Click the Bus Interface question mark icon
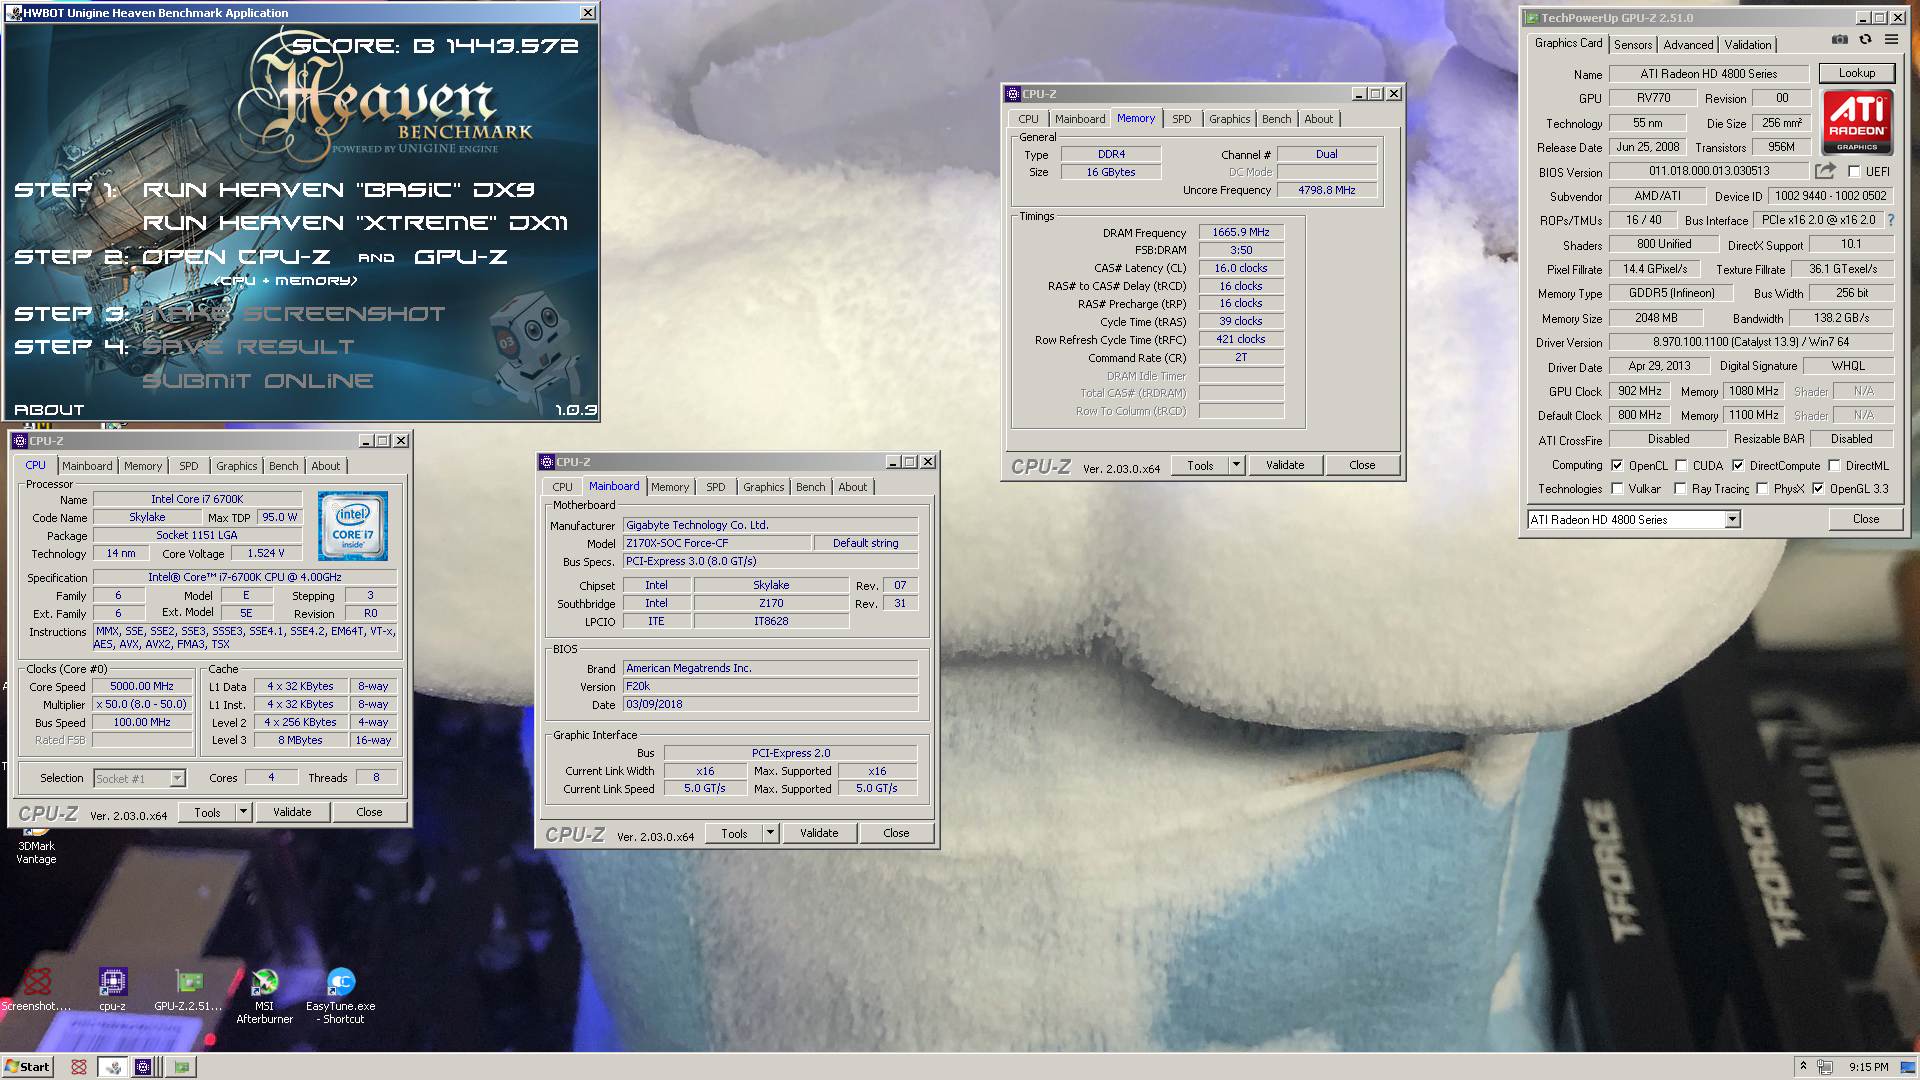The height and width of the screenshot is (1080, 1920). 1890,220
